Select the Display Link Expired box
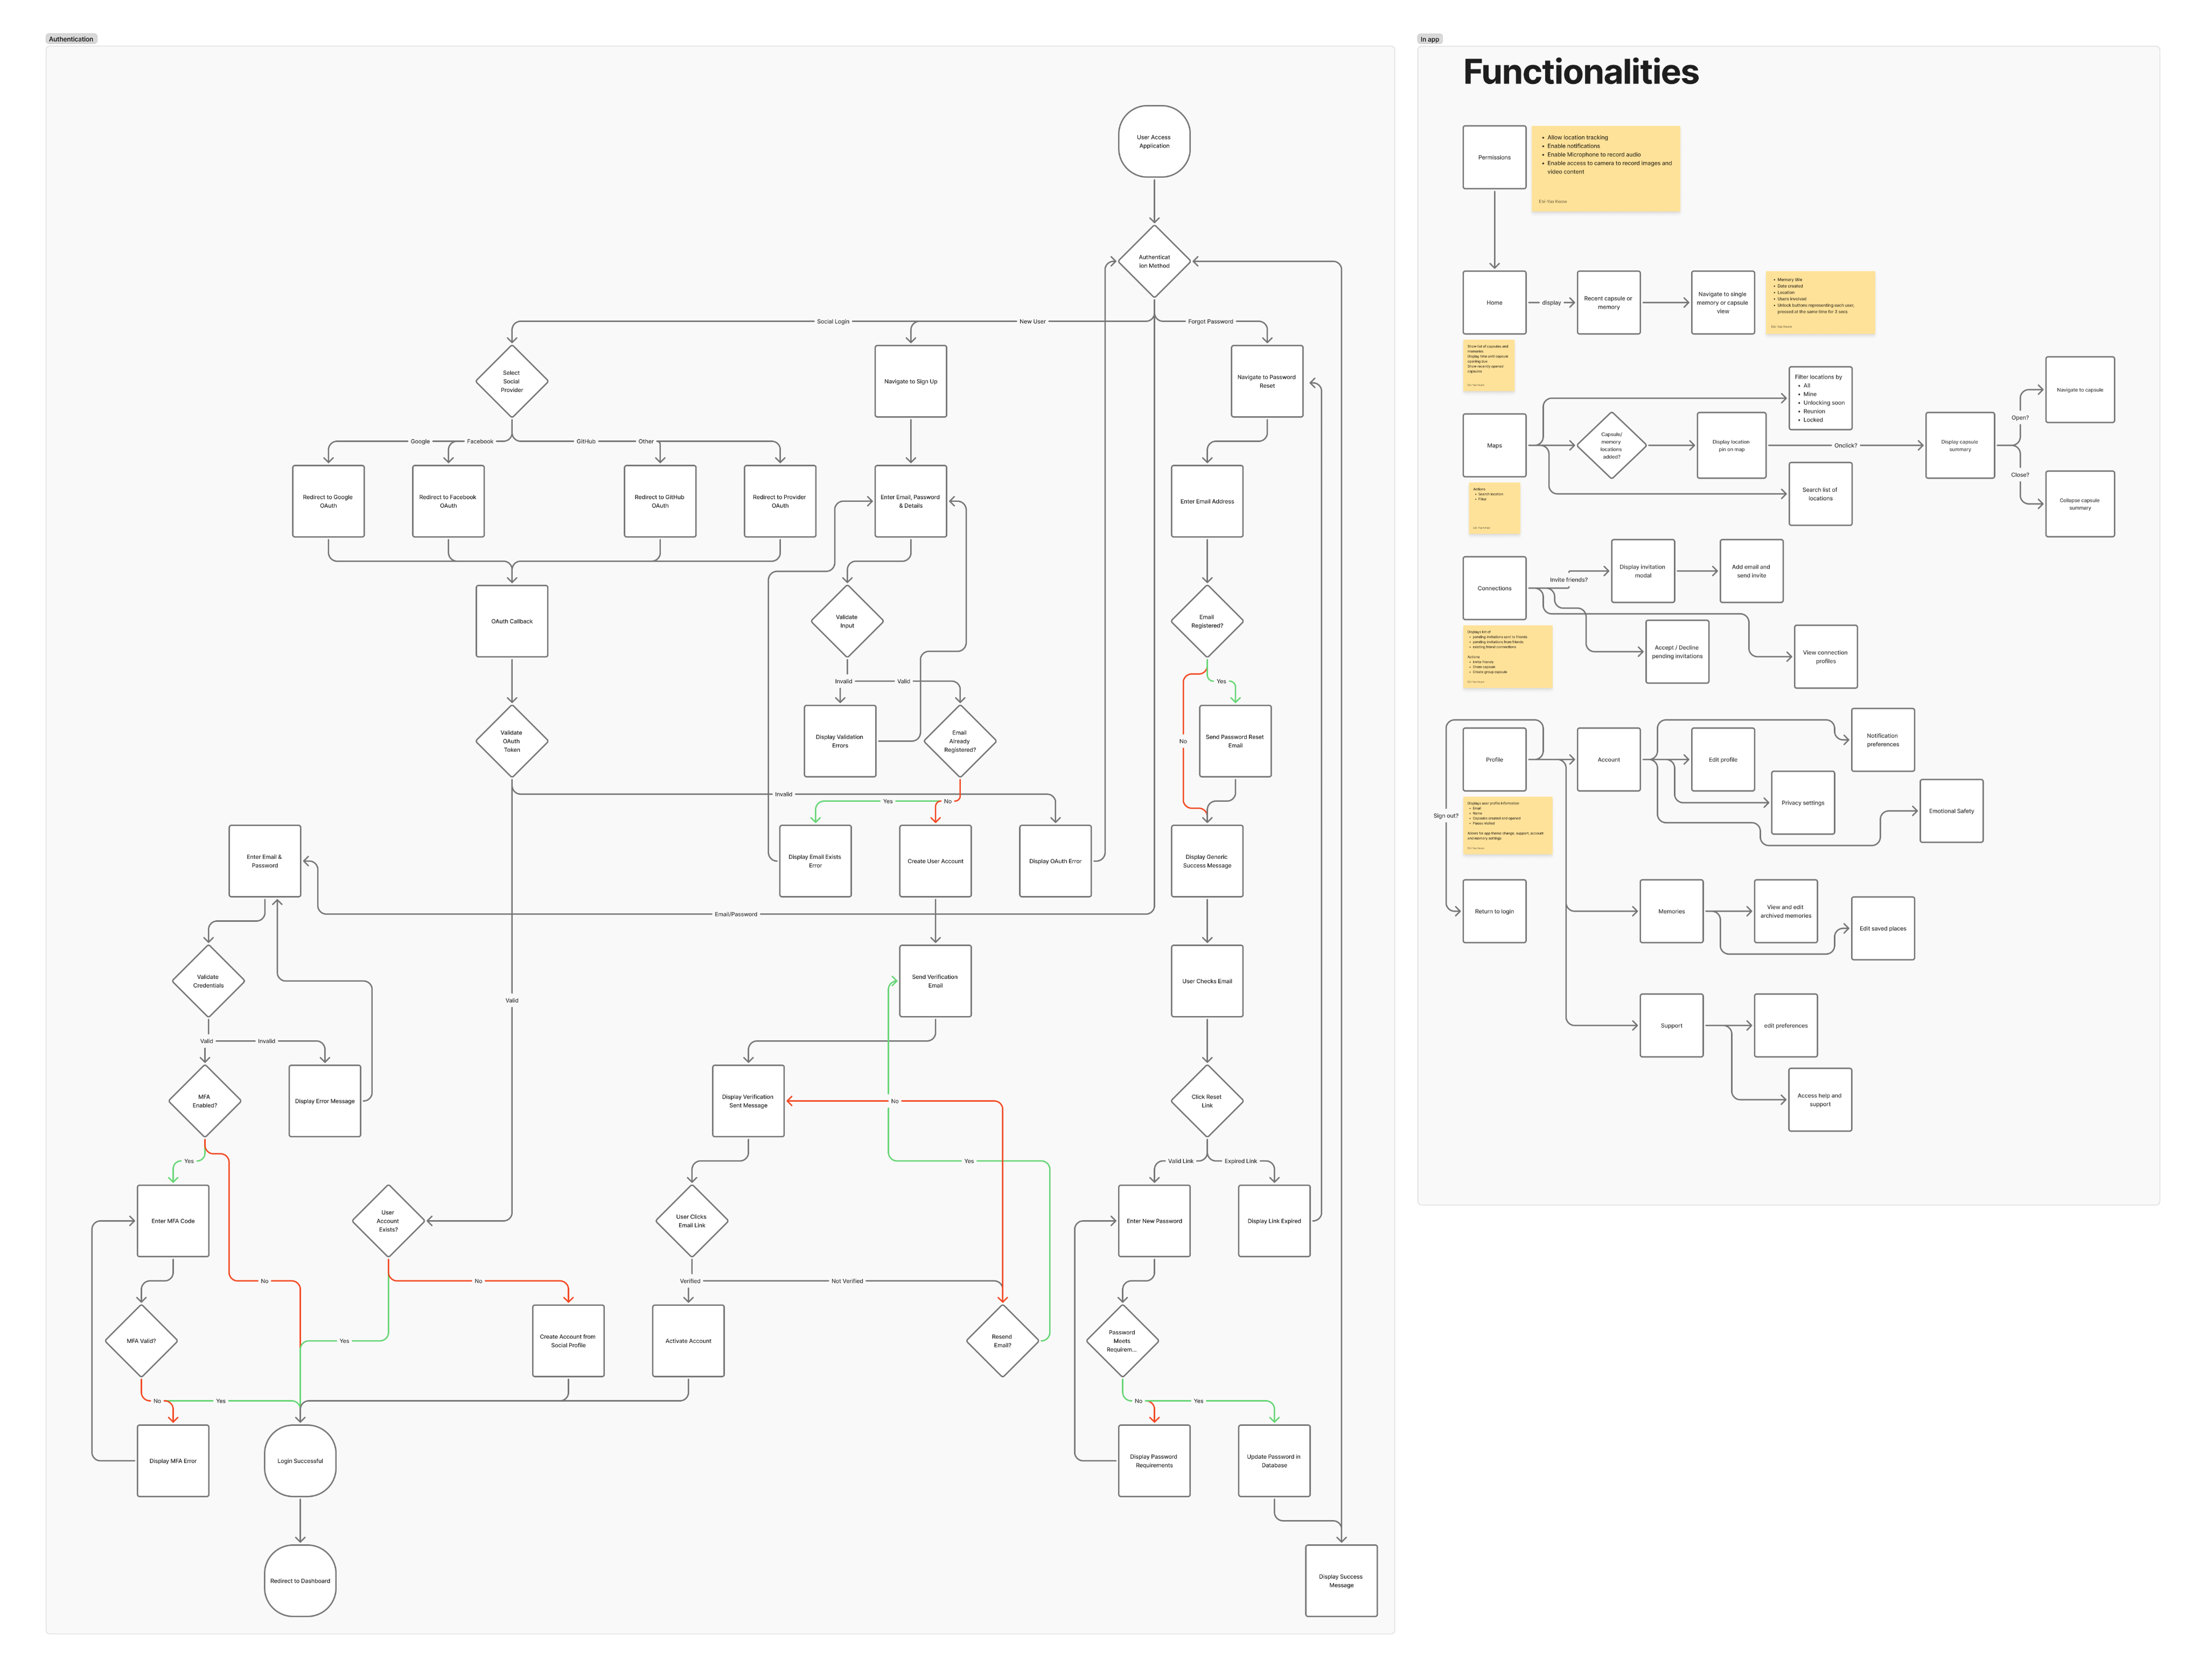2206x1680 pixels. (x=1274, y=1221)
